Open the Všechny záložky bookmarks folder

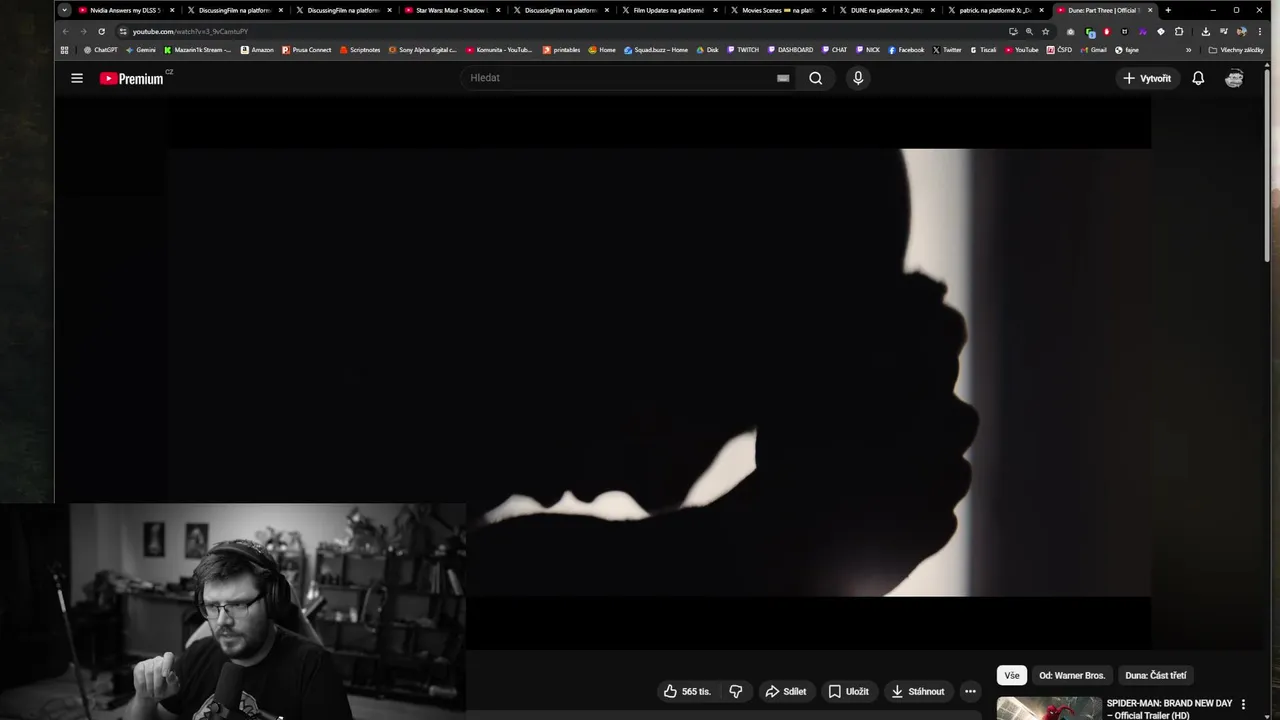(1236, 50)
